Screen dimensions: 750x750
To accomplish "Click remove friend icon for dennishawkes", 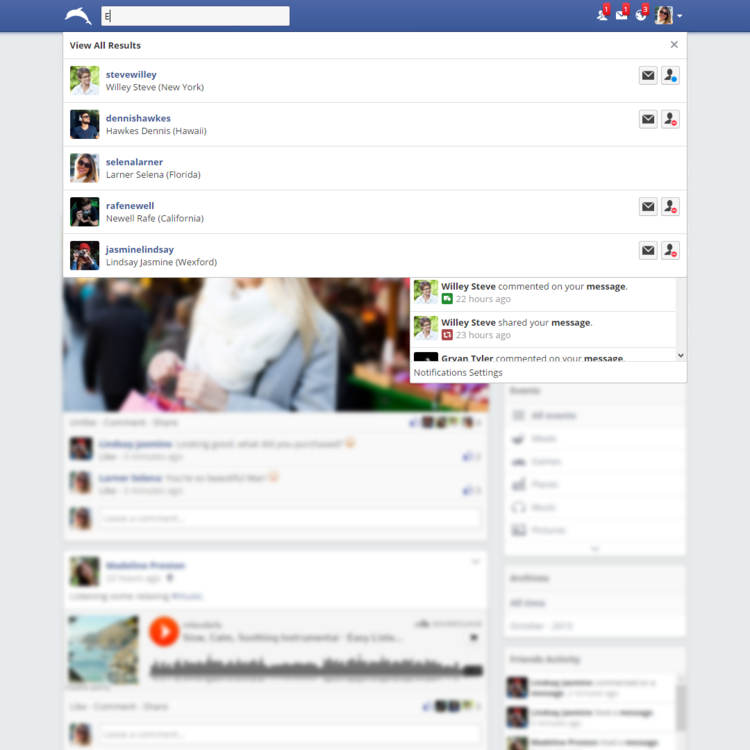I will (x=670, y=119).
